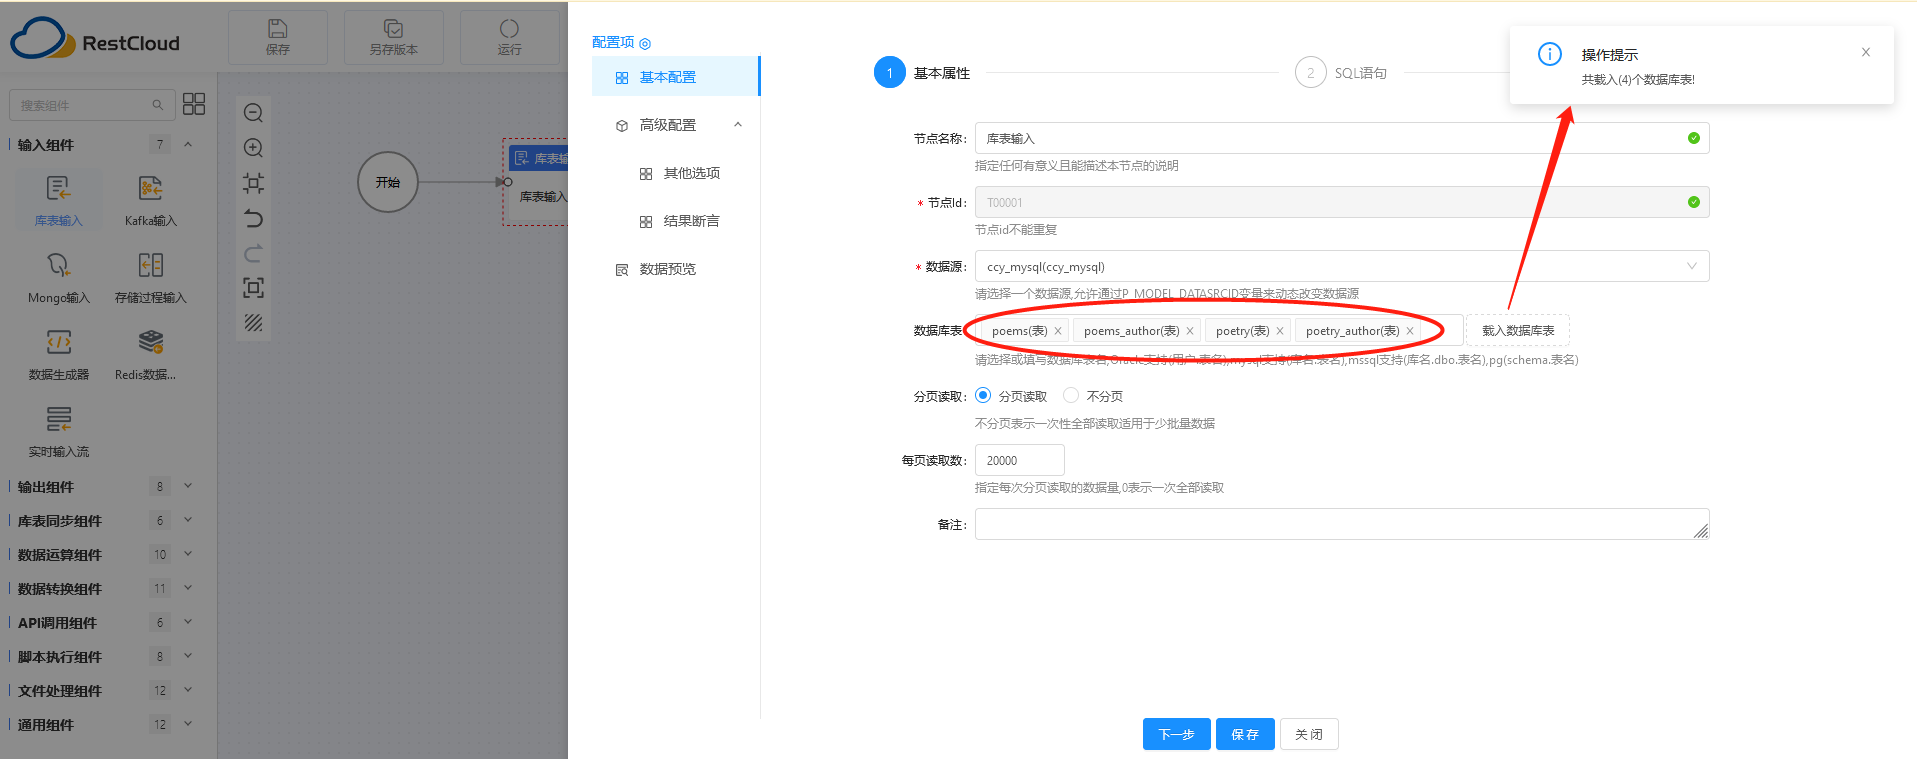The height and width of the screenshot is (759, 1917).
Task: Remove the poetry_author(表) tag
Action: (x=1410, y=331)
